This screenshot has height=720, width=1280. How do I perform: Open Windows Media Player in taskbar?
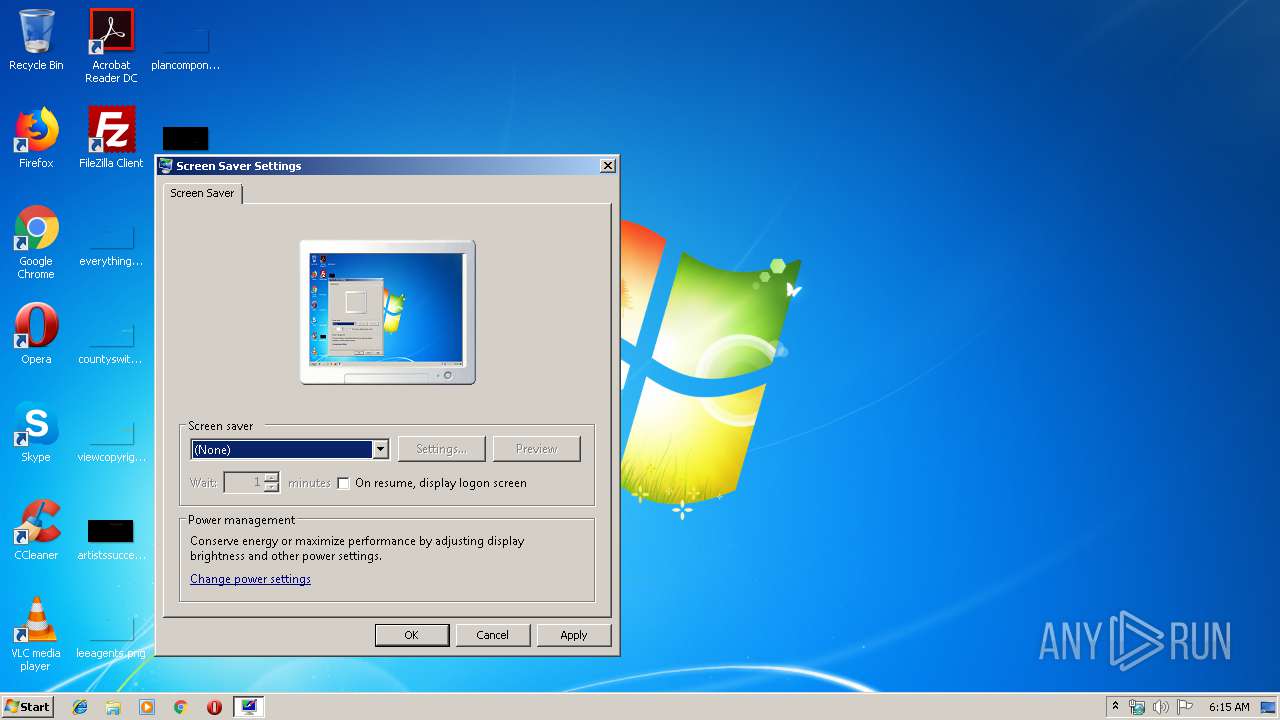(x=147, y=707)
